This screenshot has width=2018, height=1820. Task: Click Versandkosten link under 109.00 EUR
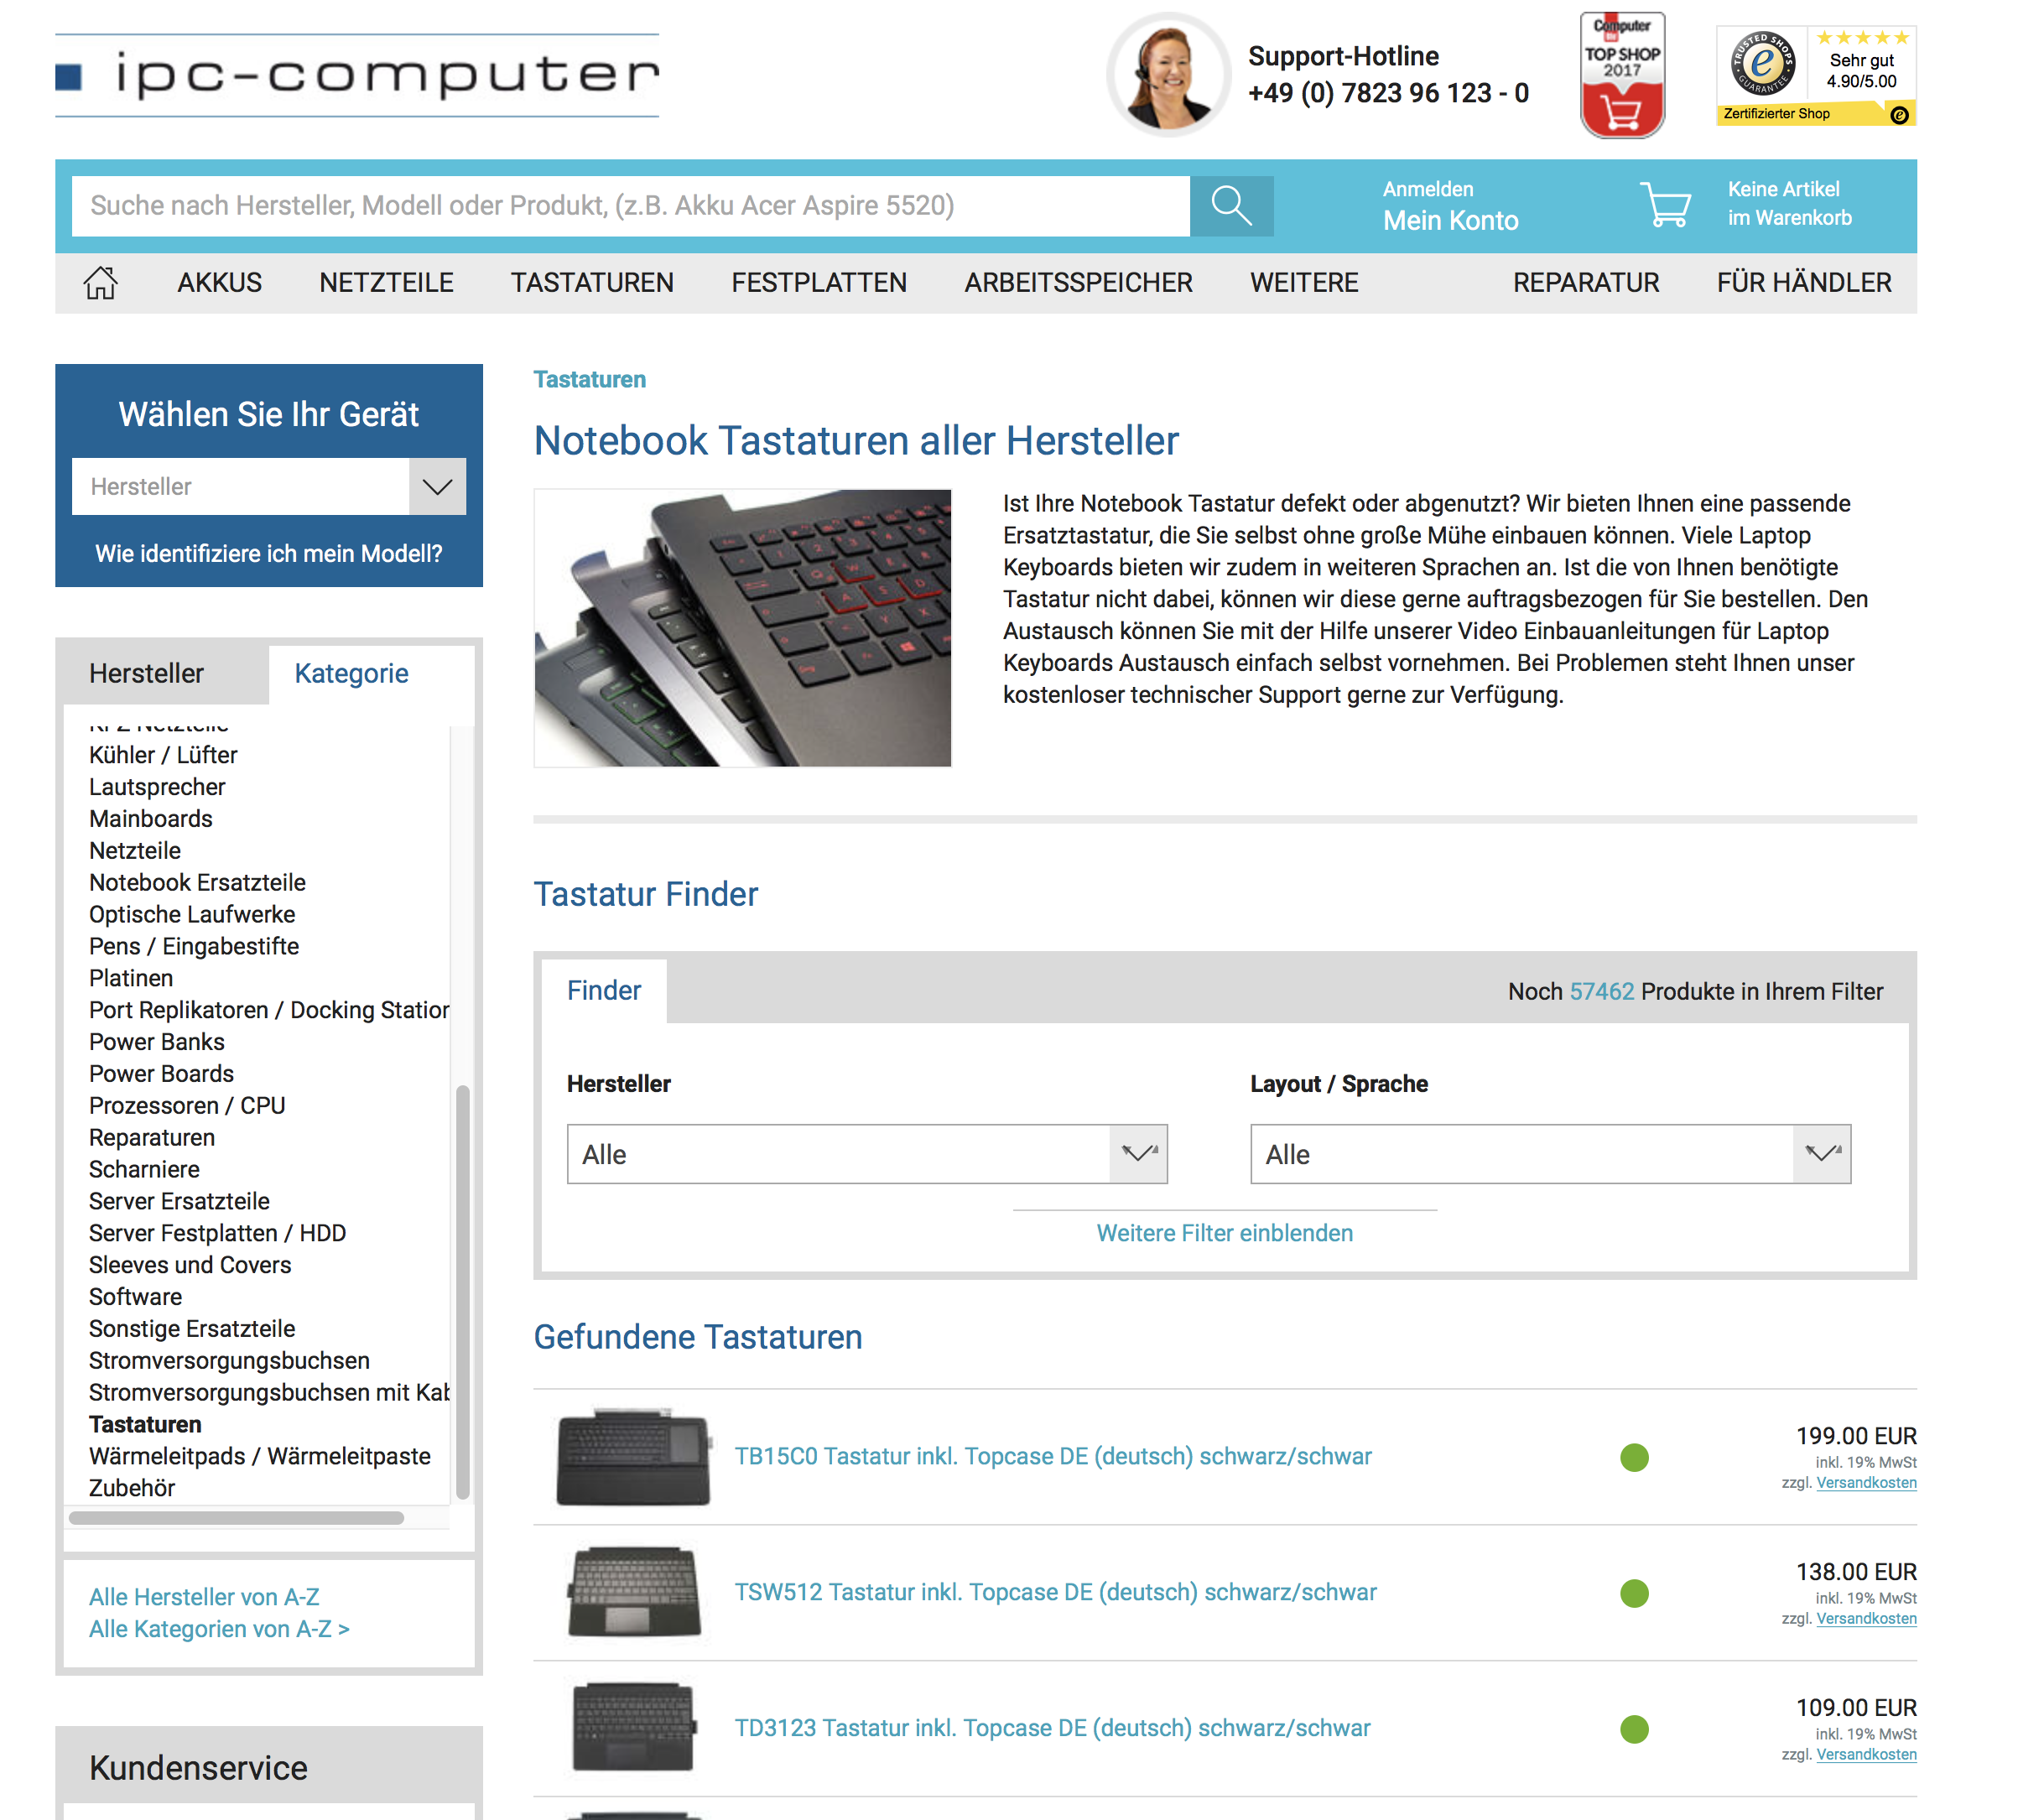[1866, 1755]
